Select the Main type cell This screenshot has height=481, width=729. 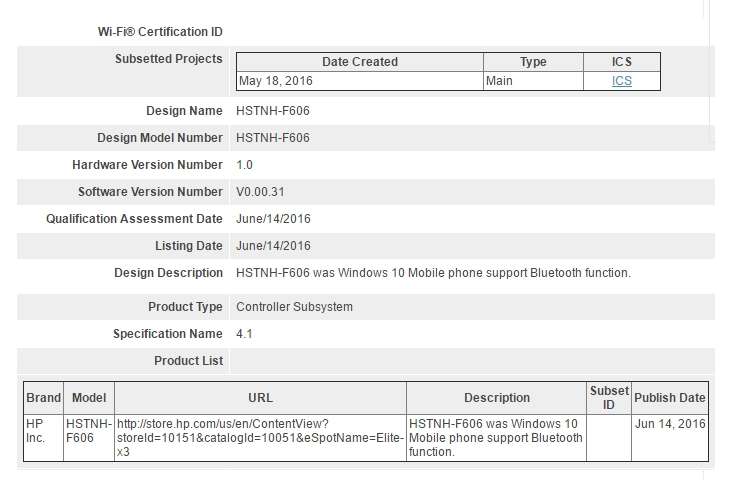click(x=533, y=81)
